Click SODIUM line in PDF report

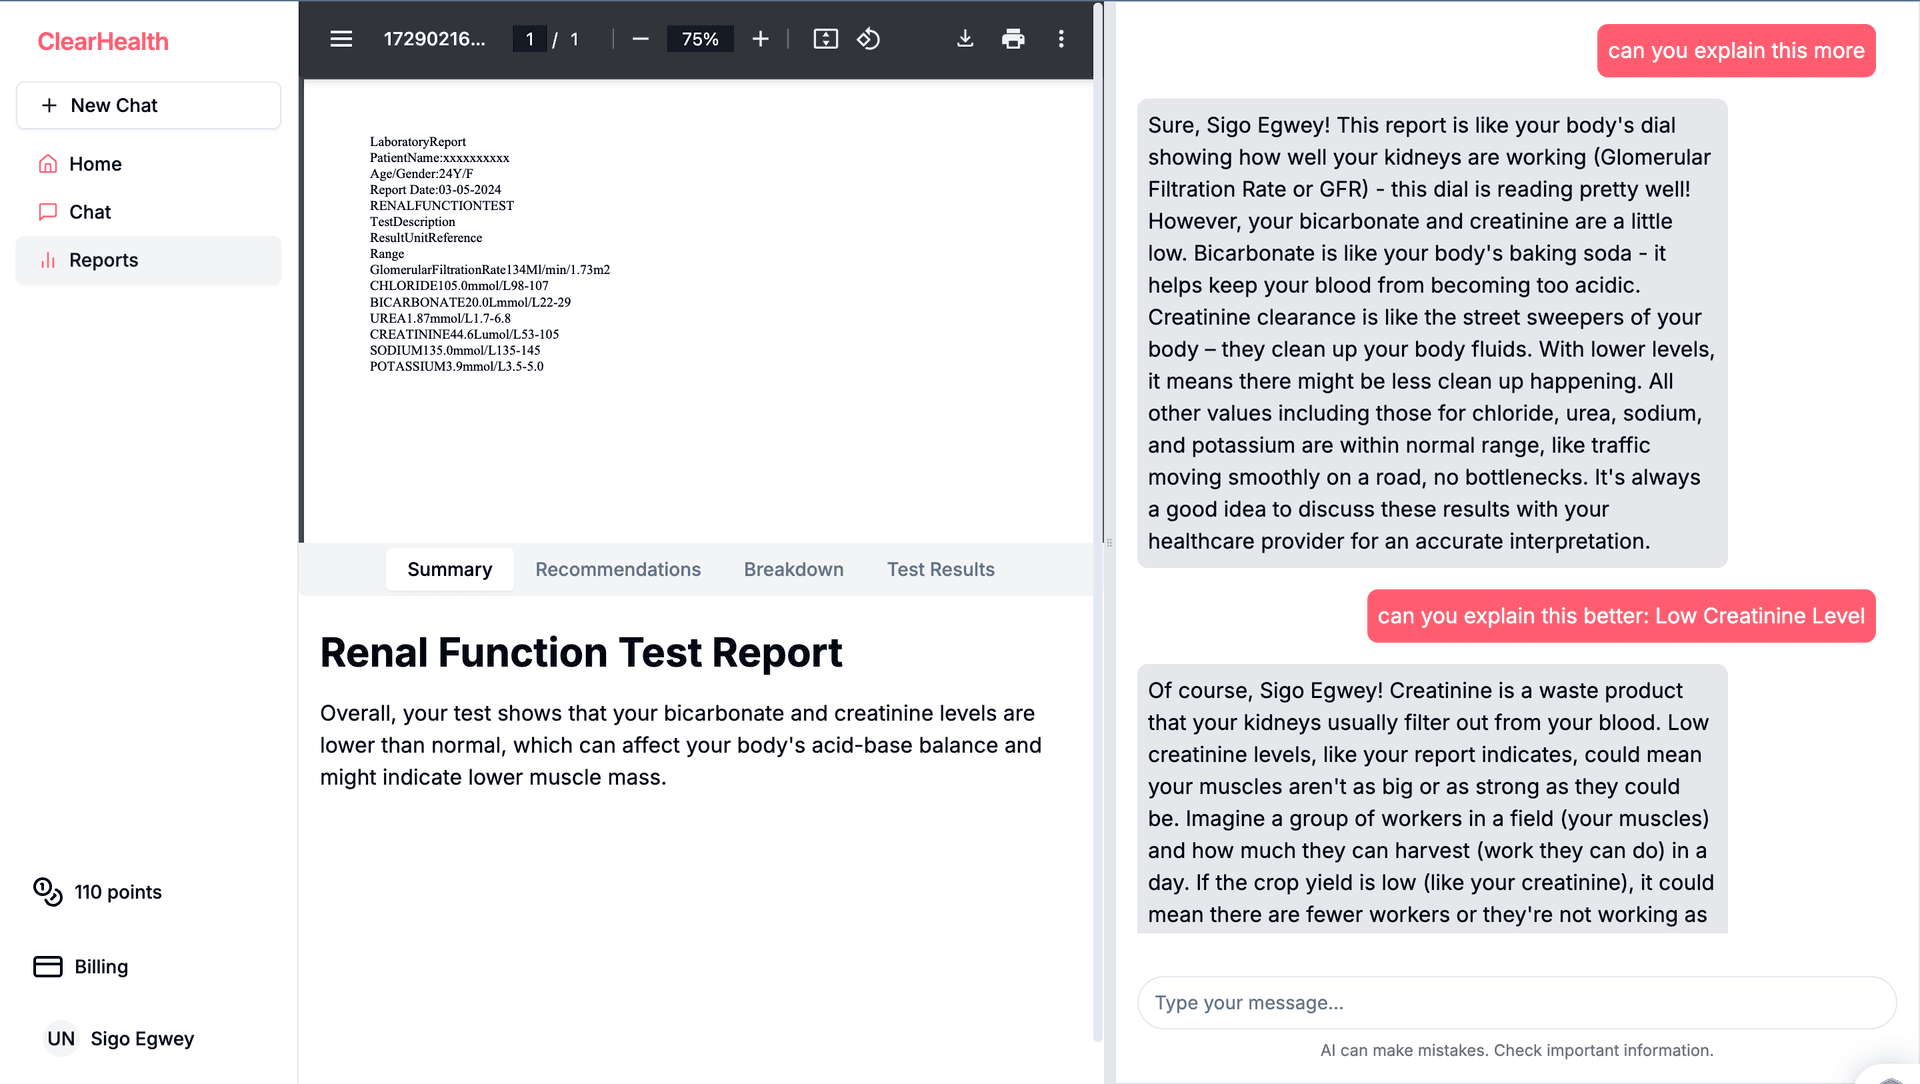click(455, 350)
